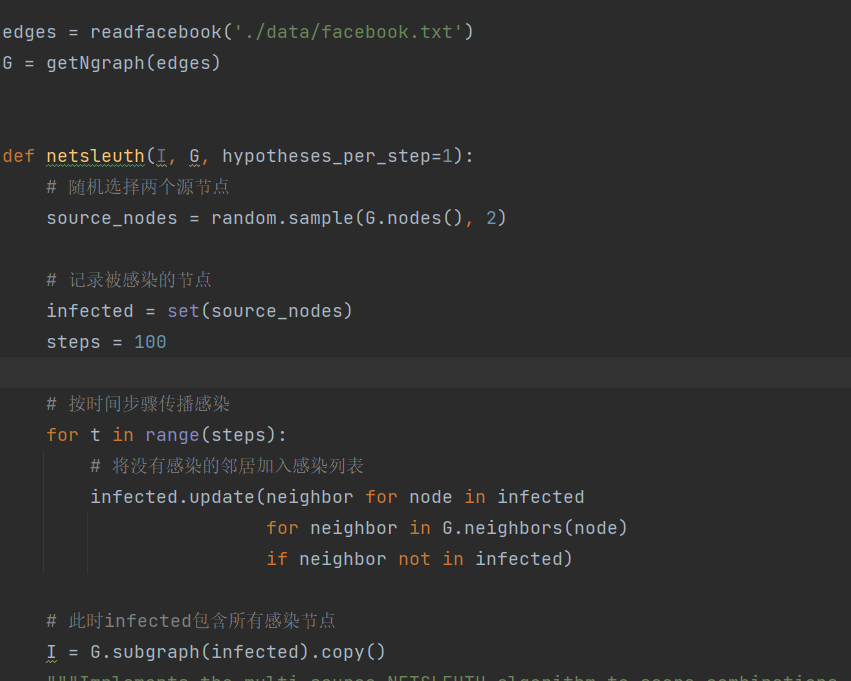The image size is (851, 681).
Task: Click the infected.update method call
Action: (x=175, y=496)
